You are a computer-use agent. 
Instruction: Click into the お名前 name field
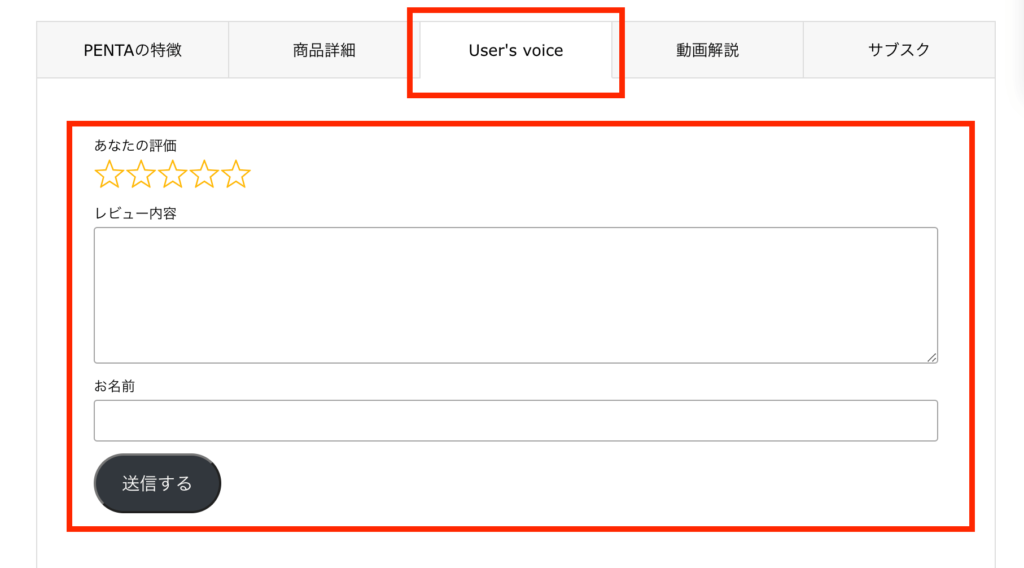coord(516,420)
